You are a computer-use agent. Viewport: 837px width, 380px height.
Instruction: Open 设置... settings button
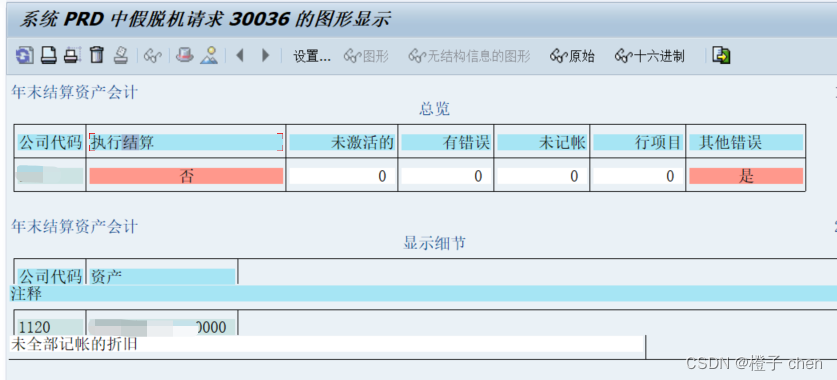[x=312, y=56]
